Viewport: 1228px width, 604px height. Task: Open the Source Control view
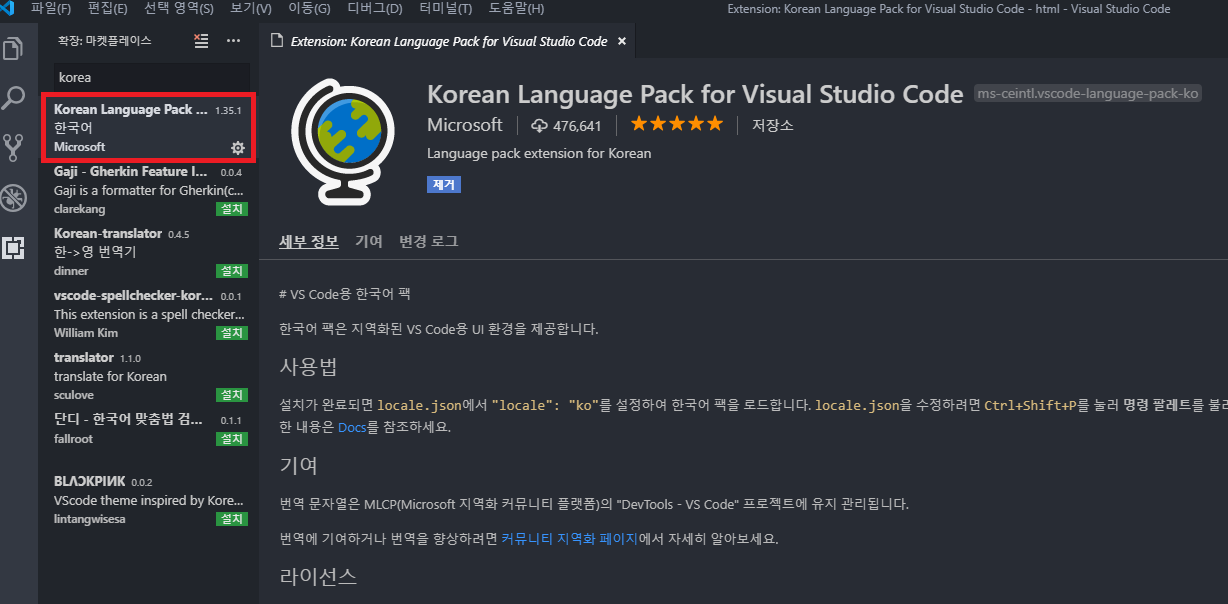[x=13, y=148]
